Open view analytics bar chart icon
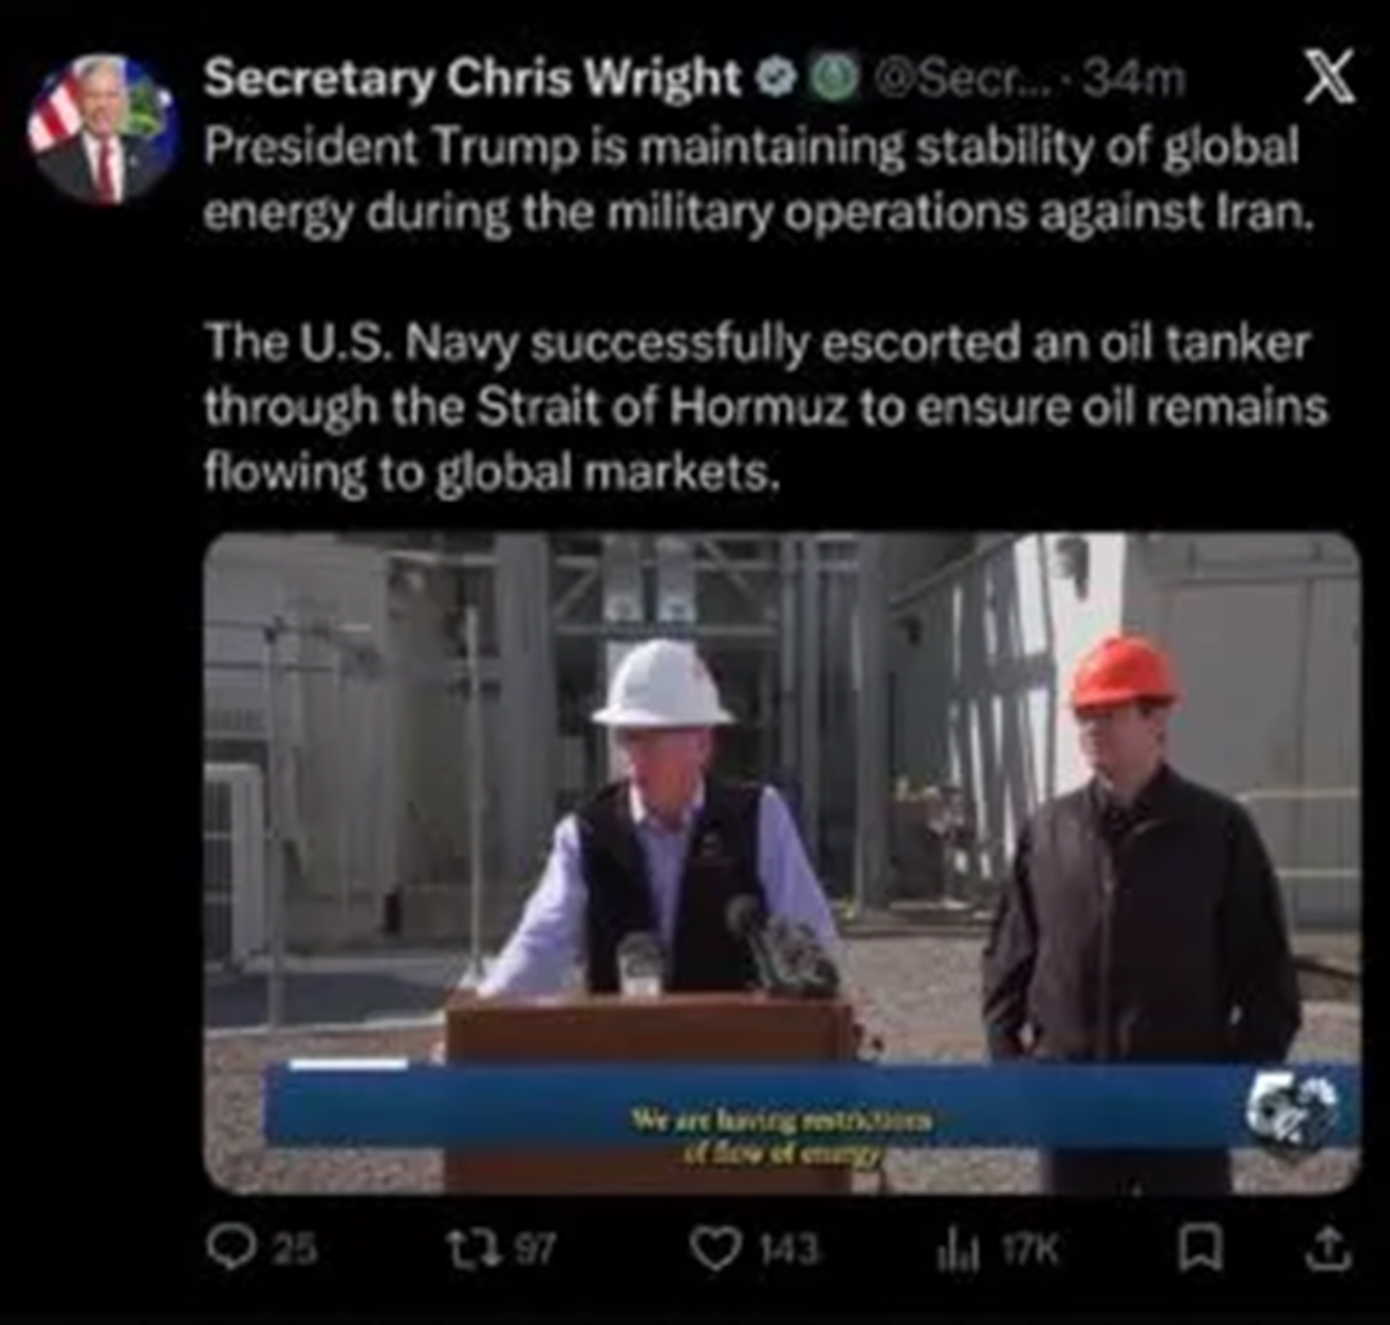Screen dimensions: 1390x1325 958,1250
